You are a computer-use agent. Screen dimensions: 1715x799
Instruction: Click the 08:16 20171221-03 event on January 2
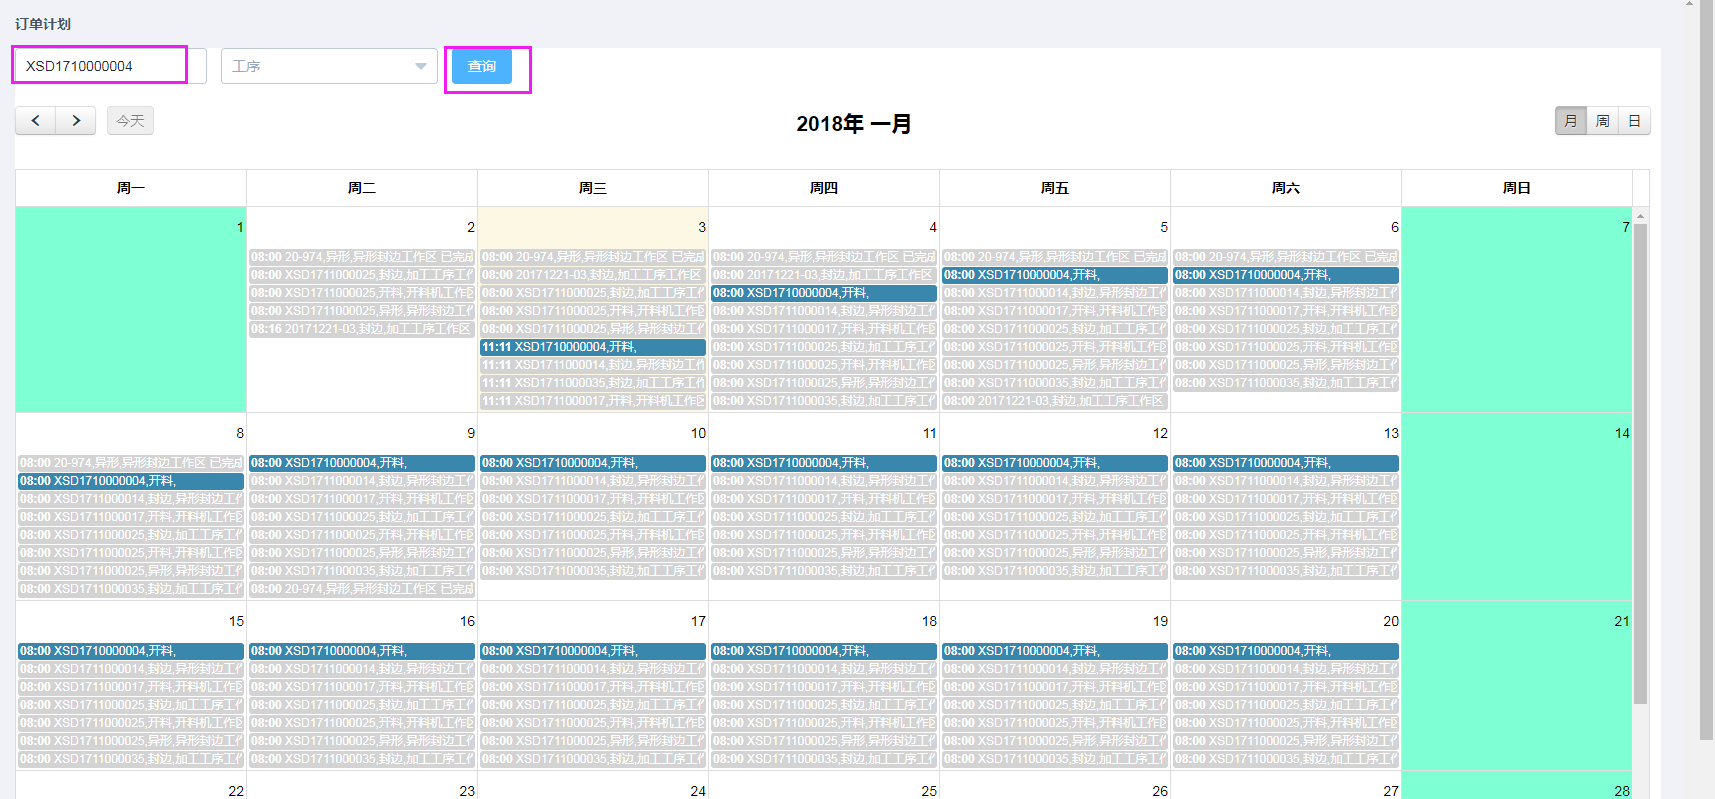[361, 329]
